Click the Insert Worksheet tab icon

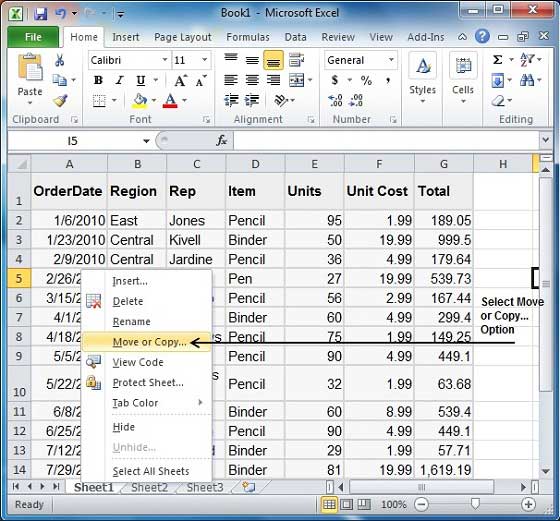249,487
